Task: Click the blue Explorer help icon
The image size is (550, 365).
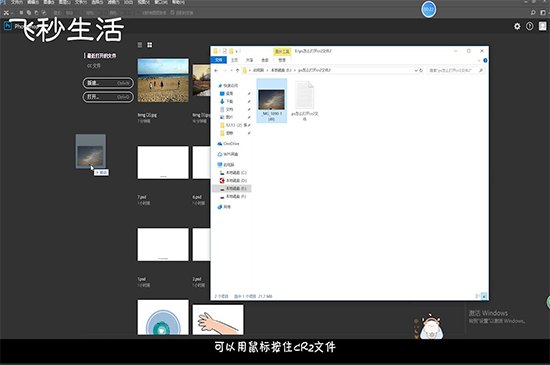Action: [485, 60]
